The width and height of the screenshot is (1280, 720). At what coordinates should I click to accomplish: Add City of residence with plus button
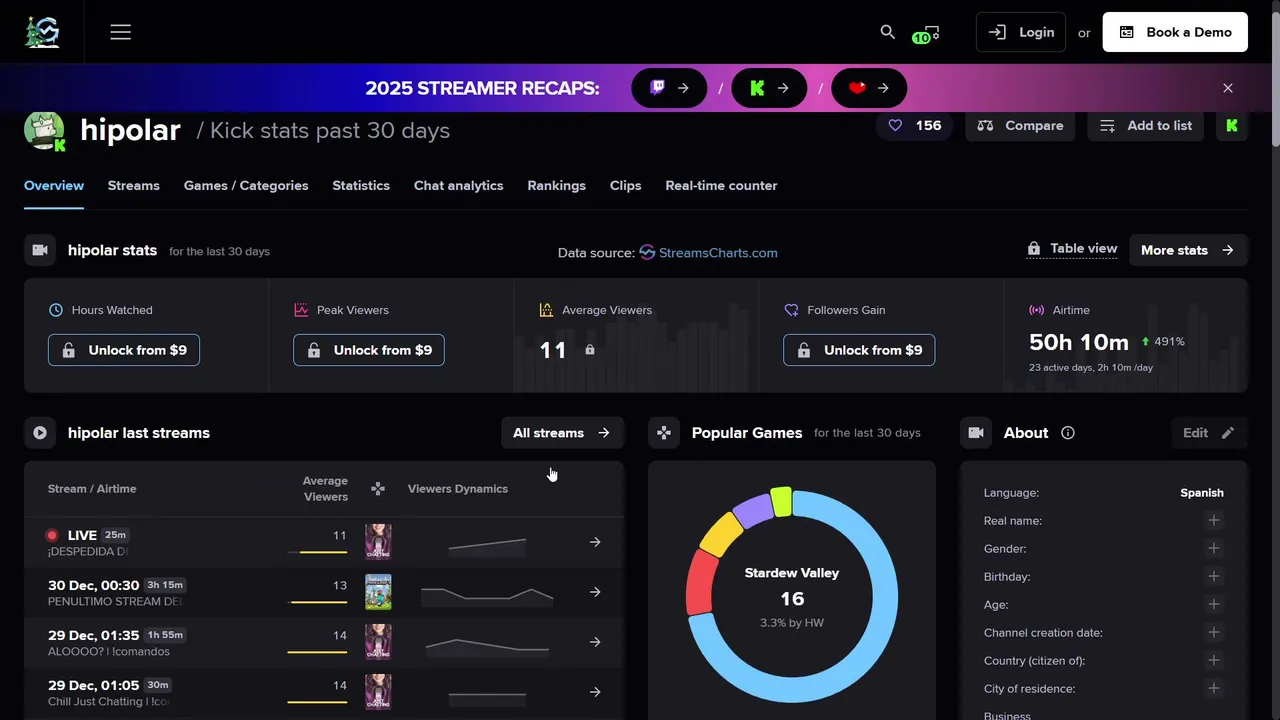1213,688
